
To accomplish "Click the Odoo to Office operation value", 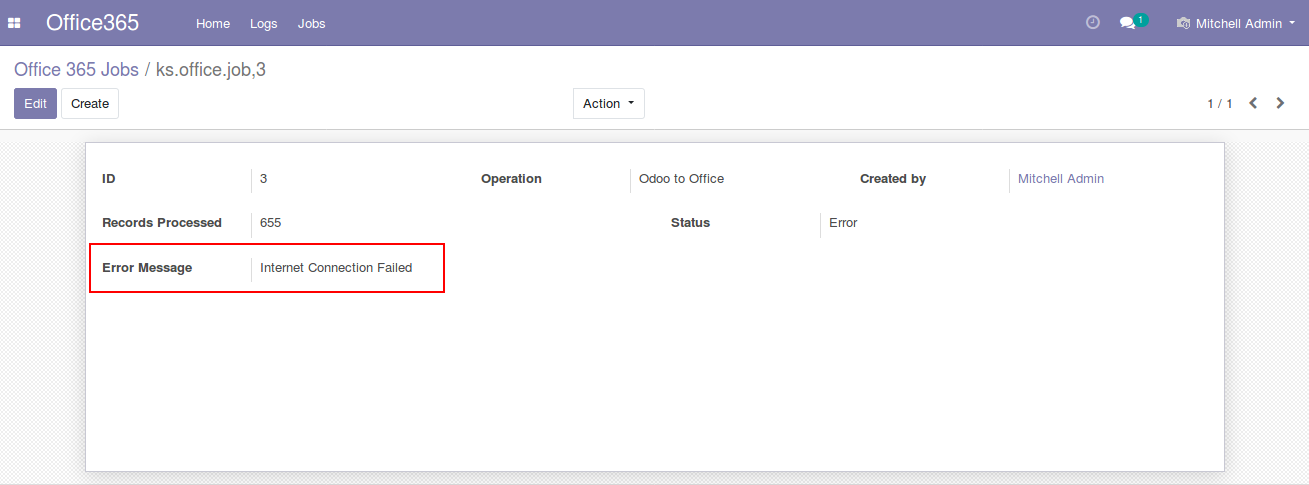I will tap(681, 179).
